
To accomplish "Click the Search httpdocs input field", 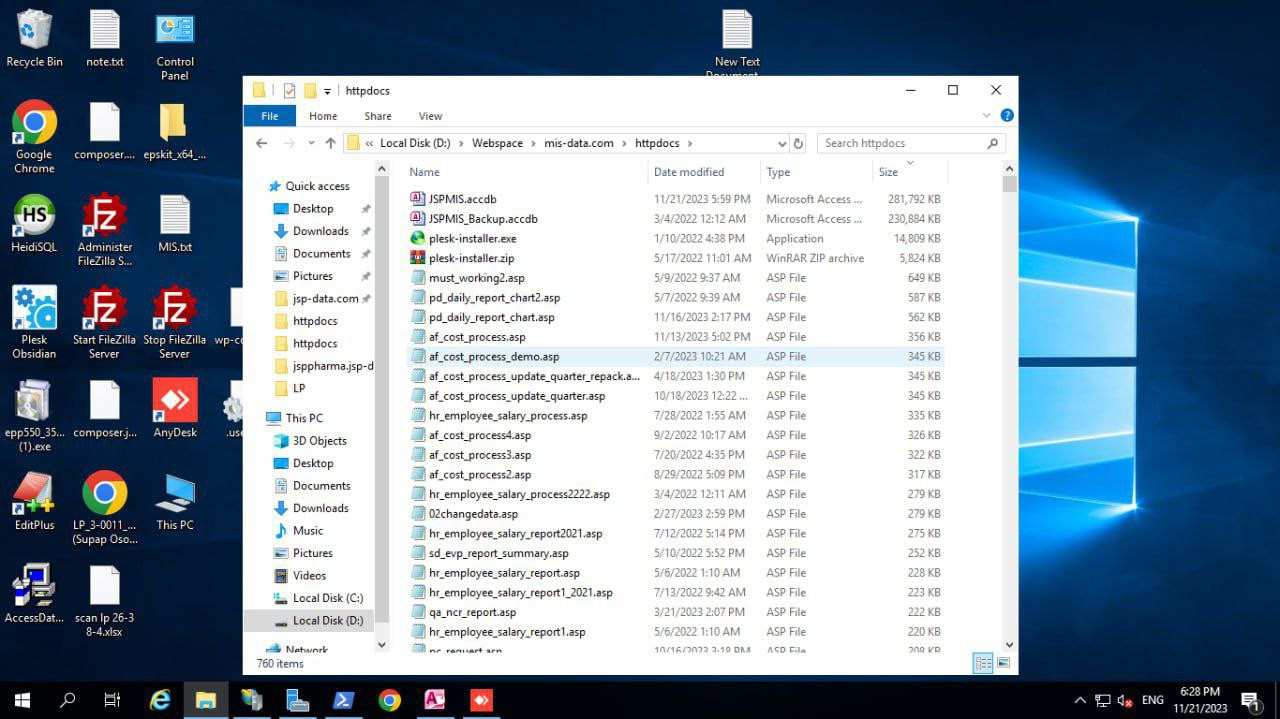I will [900, 143].
